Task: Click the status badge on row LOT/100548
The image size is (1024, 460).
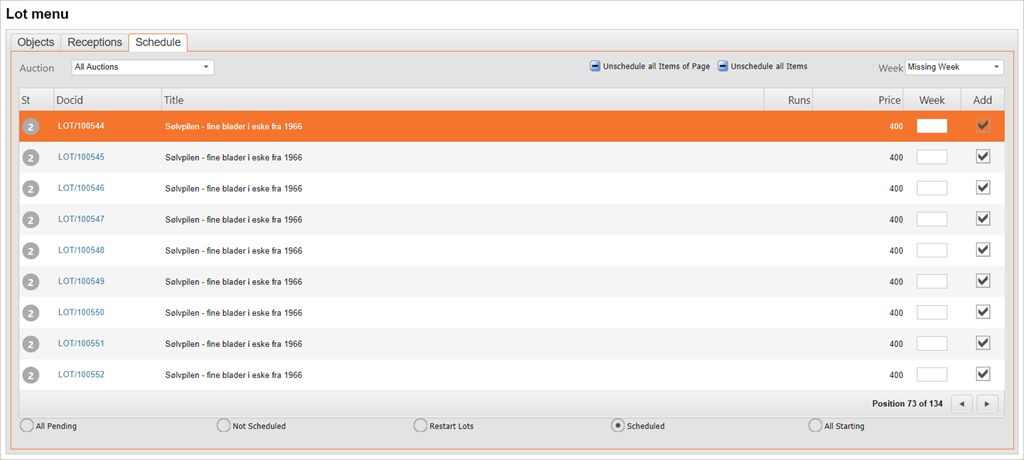Action: tap(31, 250)
